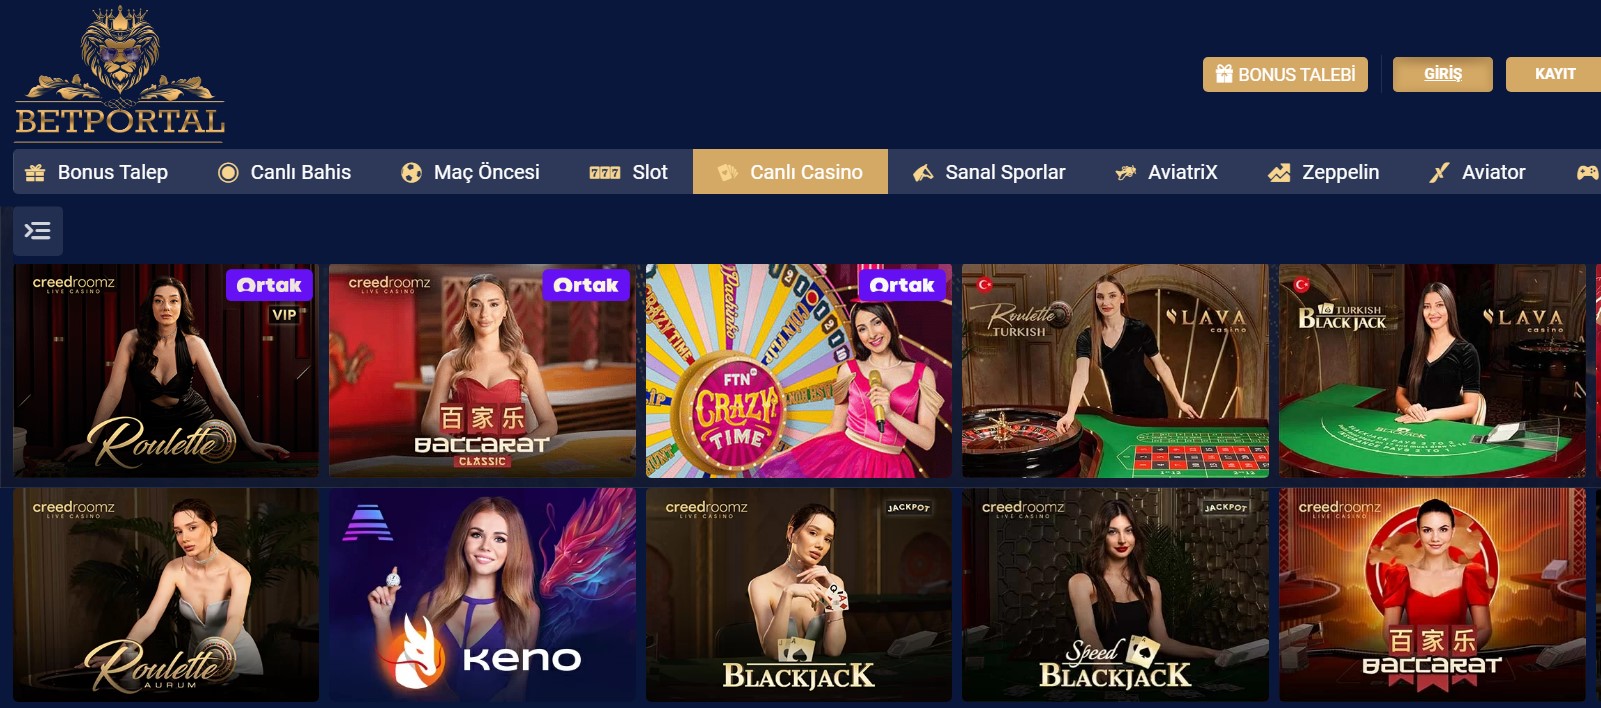1601x708 pixels.
Task: Open the Crazy Time game thumbnail
Action: pos(799,371)
